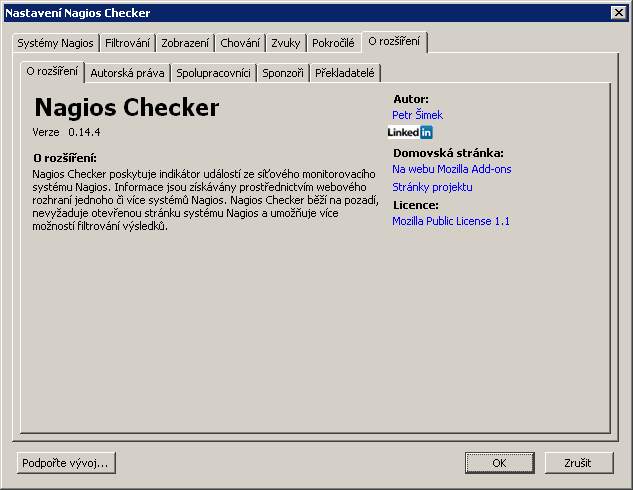This screenshot has height=490, width=633.
Task: Click the Nagios Checker heading
Action: (127, 107)
